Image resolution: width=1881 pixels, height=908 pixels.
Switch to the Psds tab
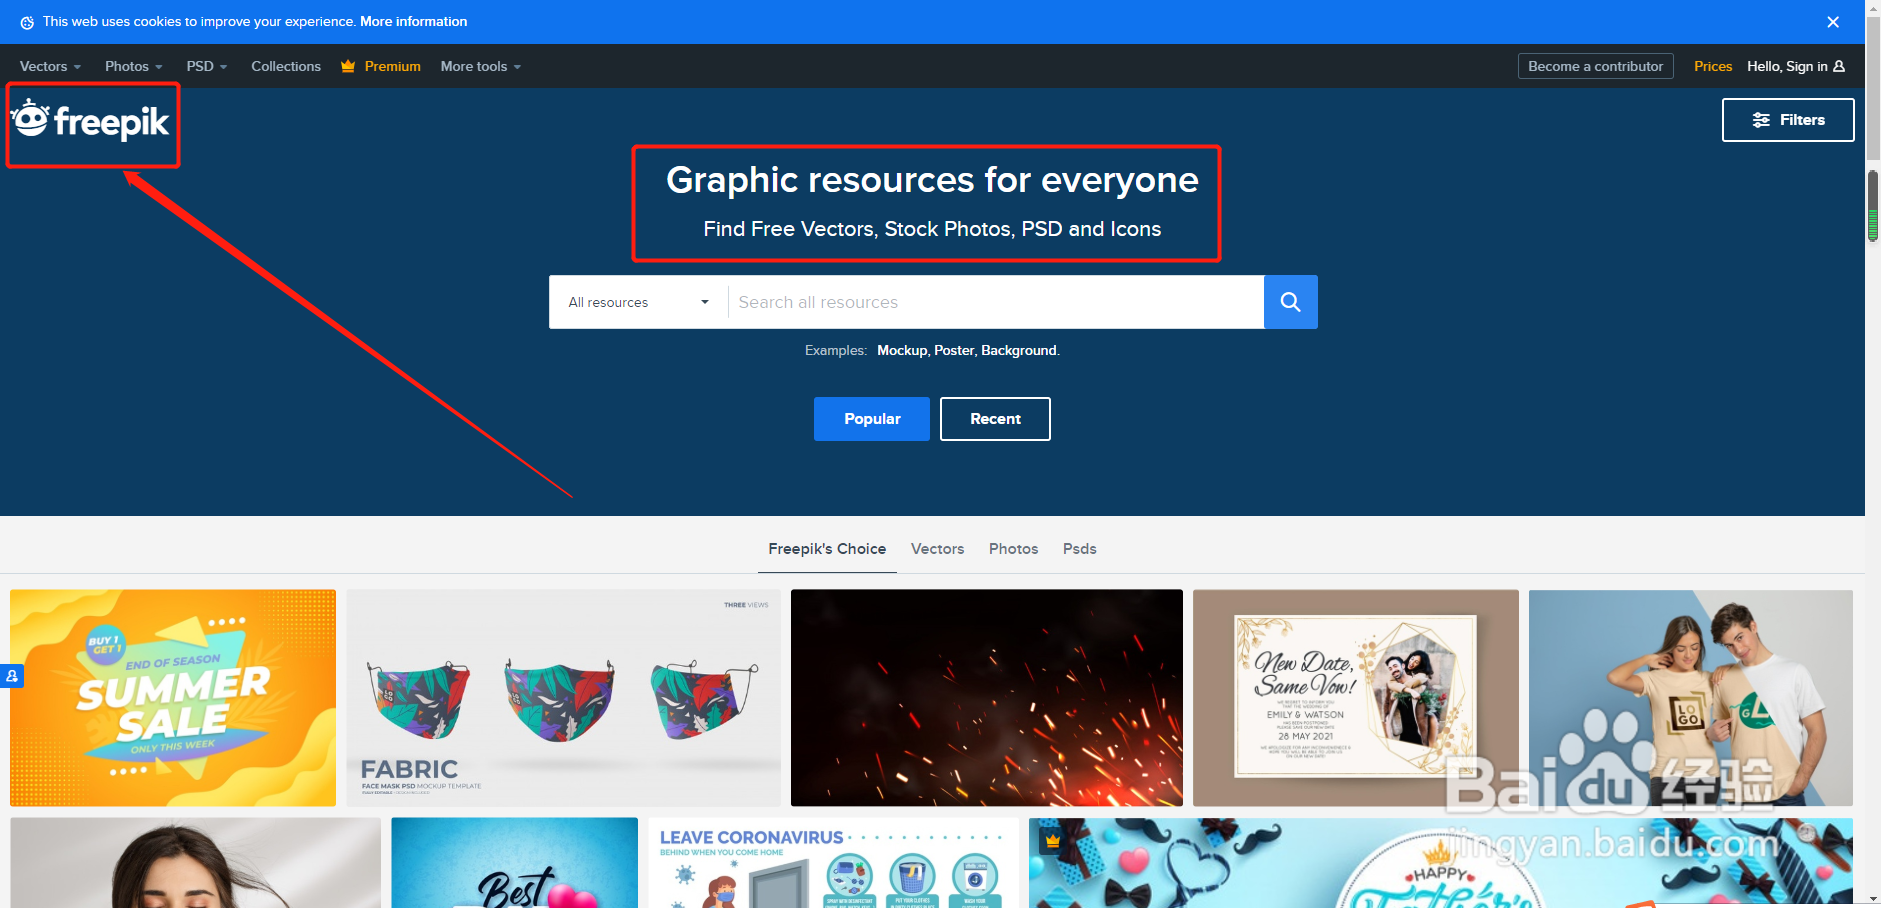tap(1079, 549)
